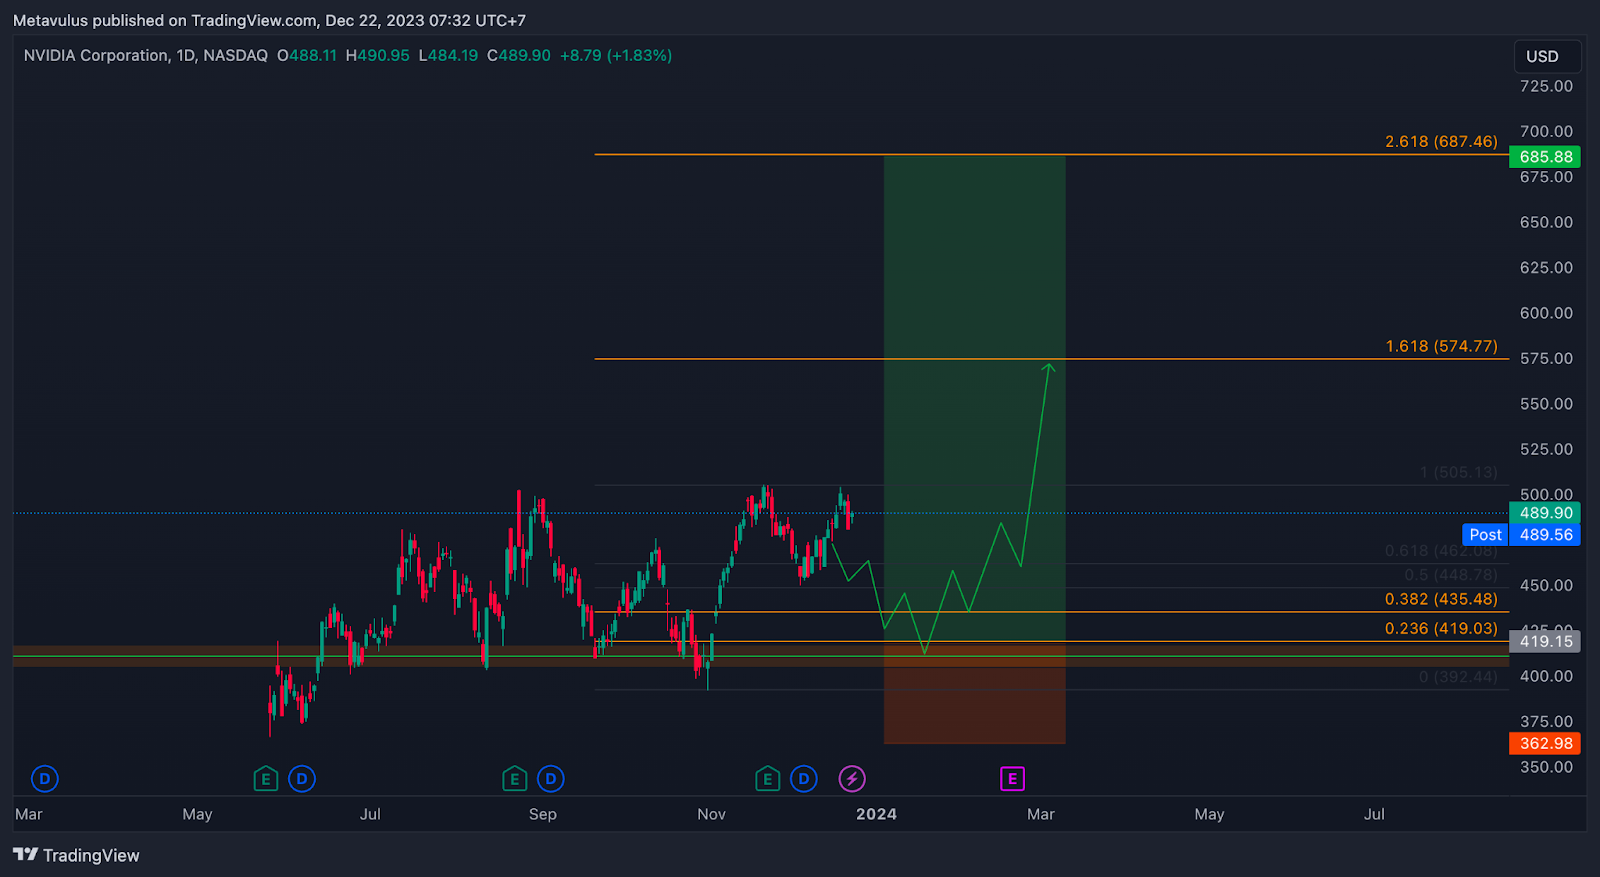Select the red stop-loss zone of the long position
The image size is (1600, 877).
coord(974,693)
